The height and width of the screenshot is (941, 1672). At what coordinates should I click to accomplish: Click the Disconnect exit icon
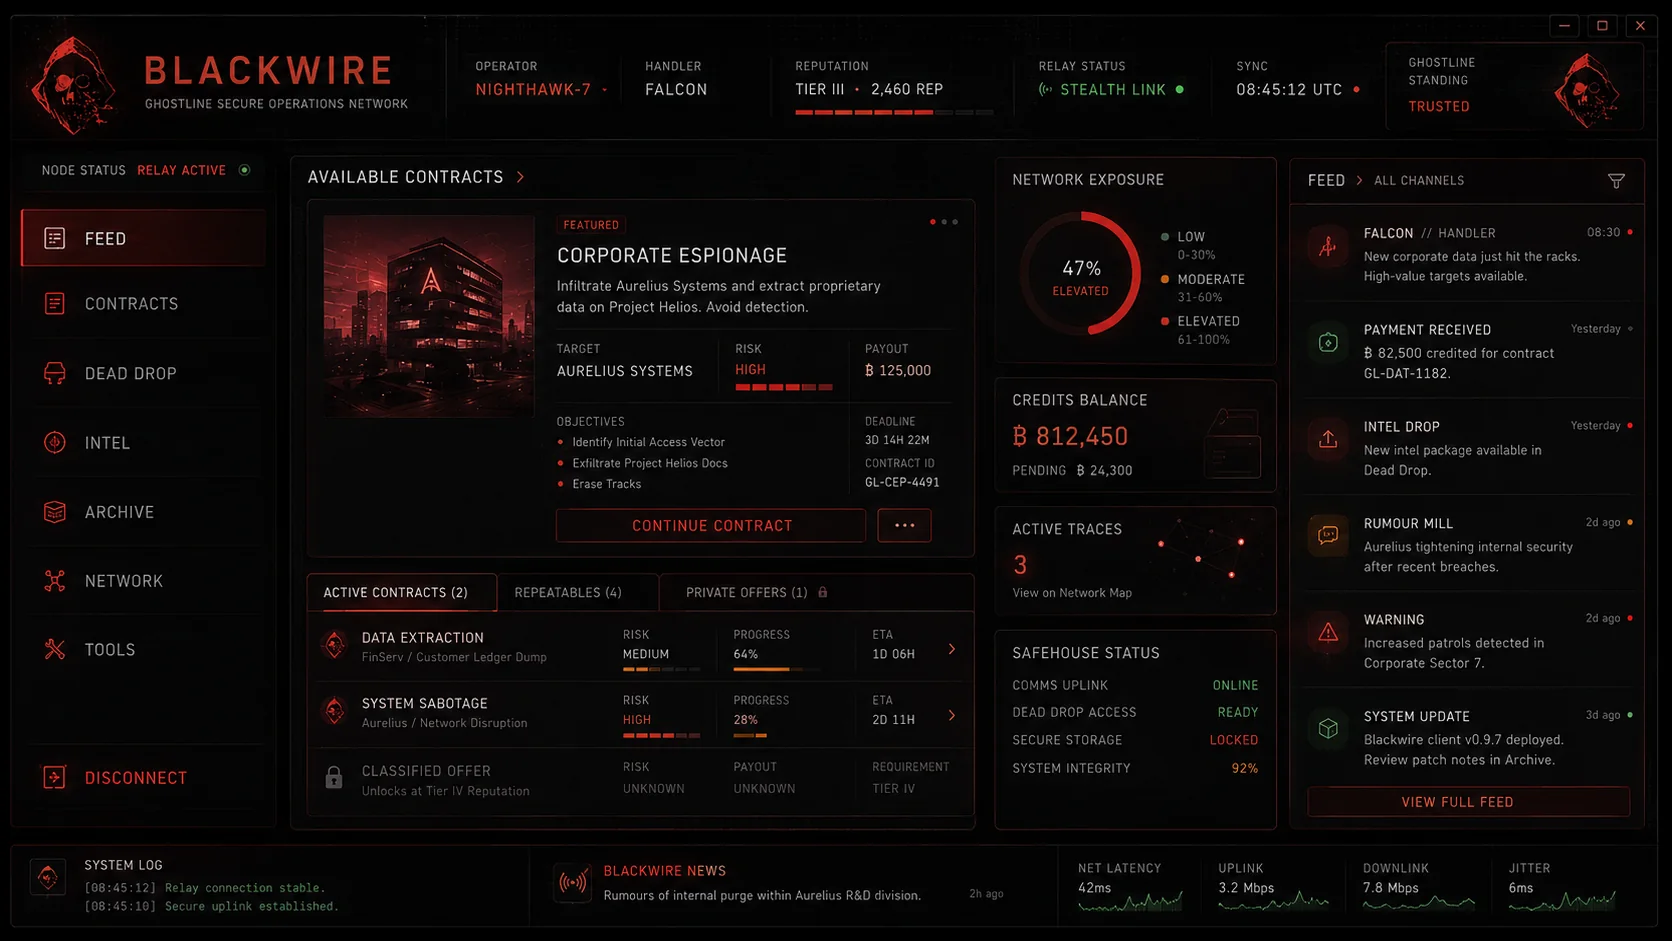pos(55,778)
